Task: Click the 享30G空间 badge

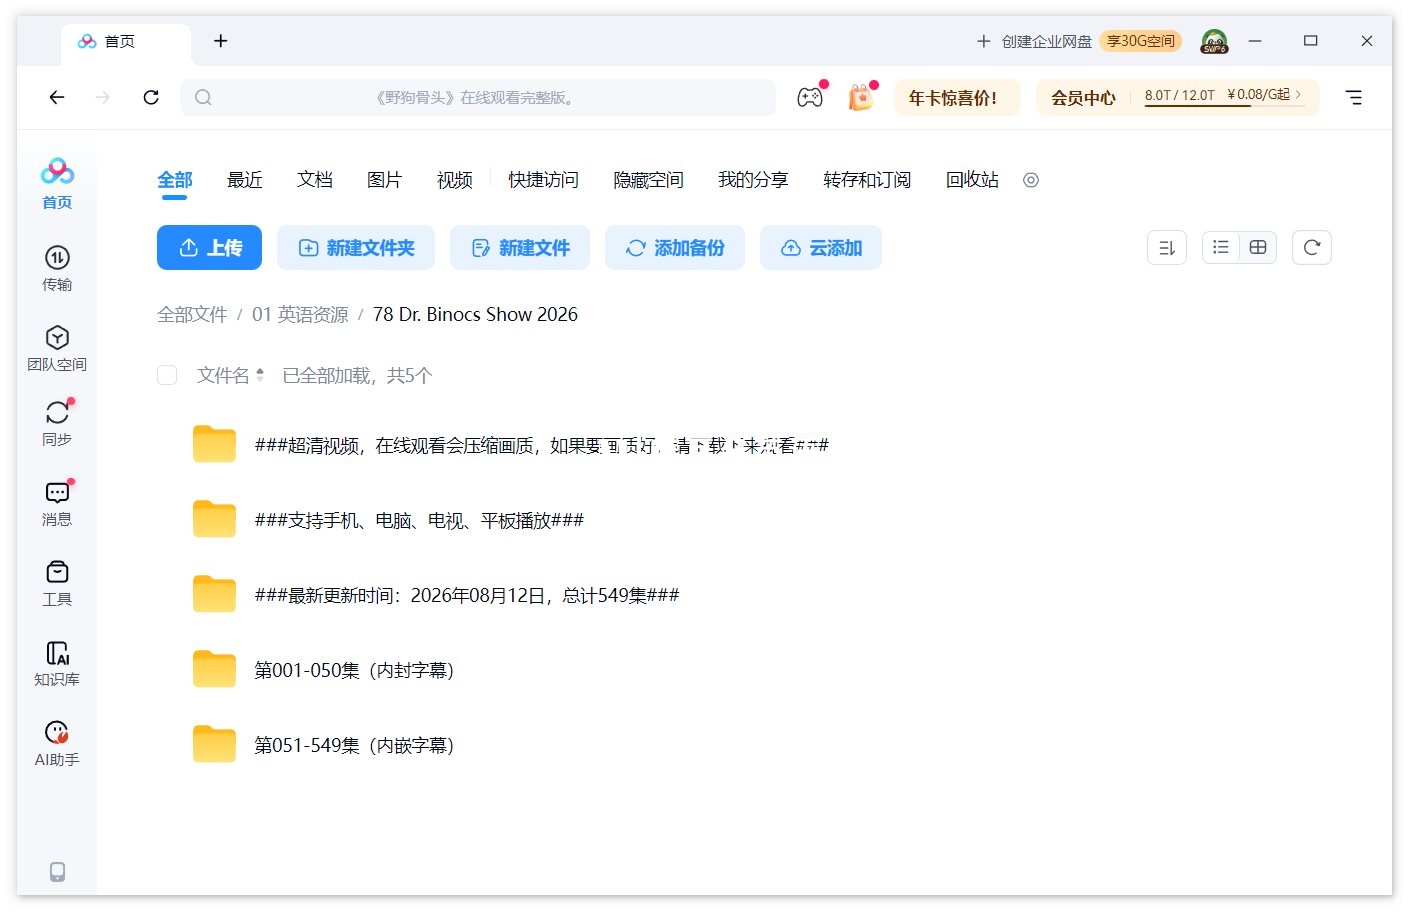Action: click(1141, 41)
